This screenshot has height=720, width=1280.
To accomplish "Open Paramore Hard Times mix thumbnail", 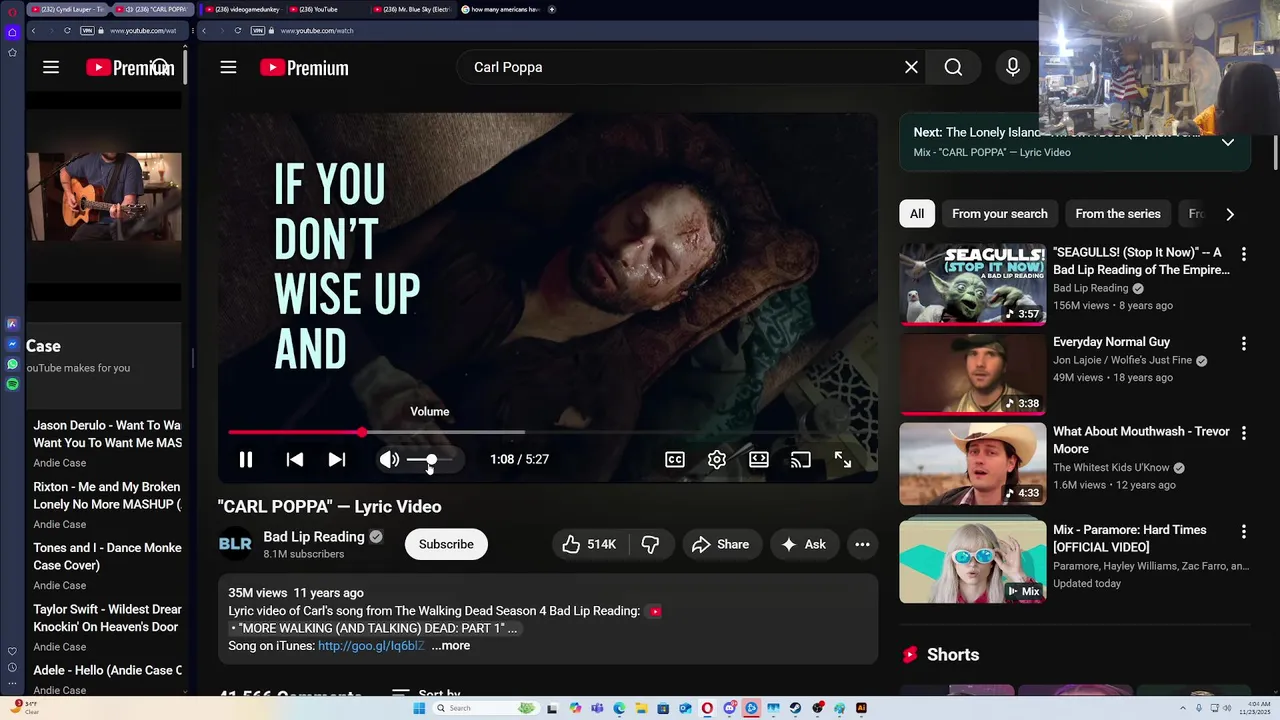I will [973, 562].
